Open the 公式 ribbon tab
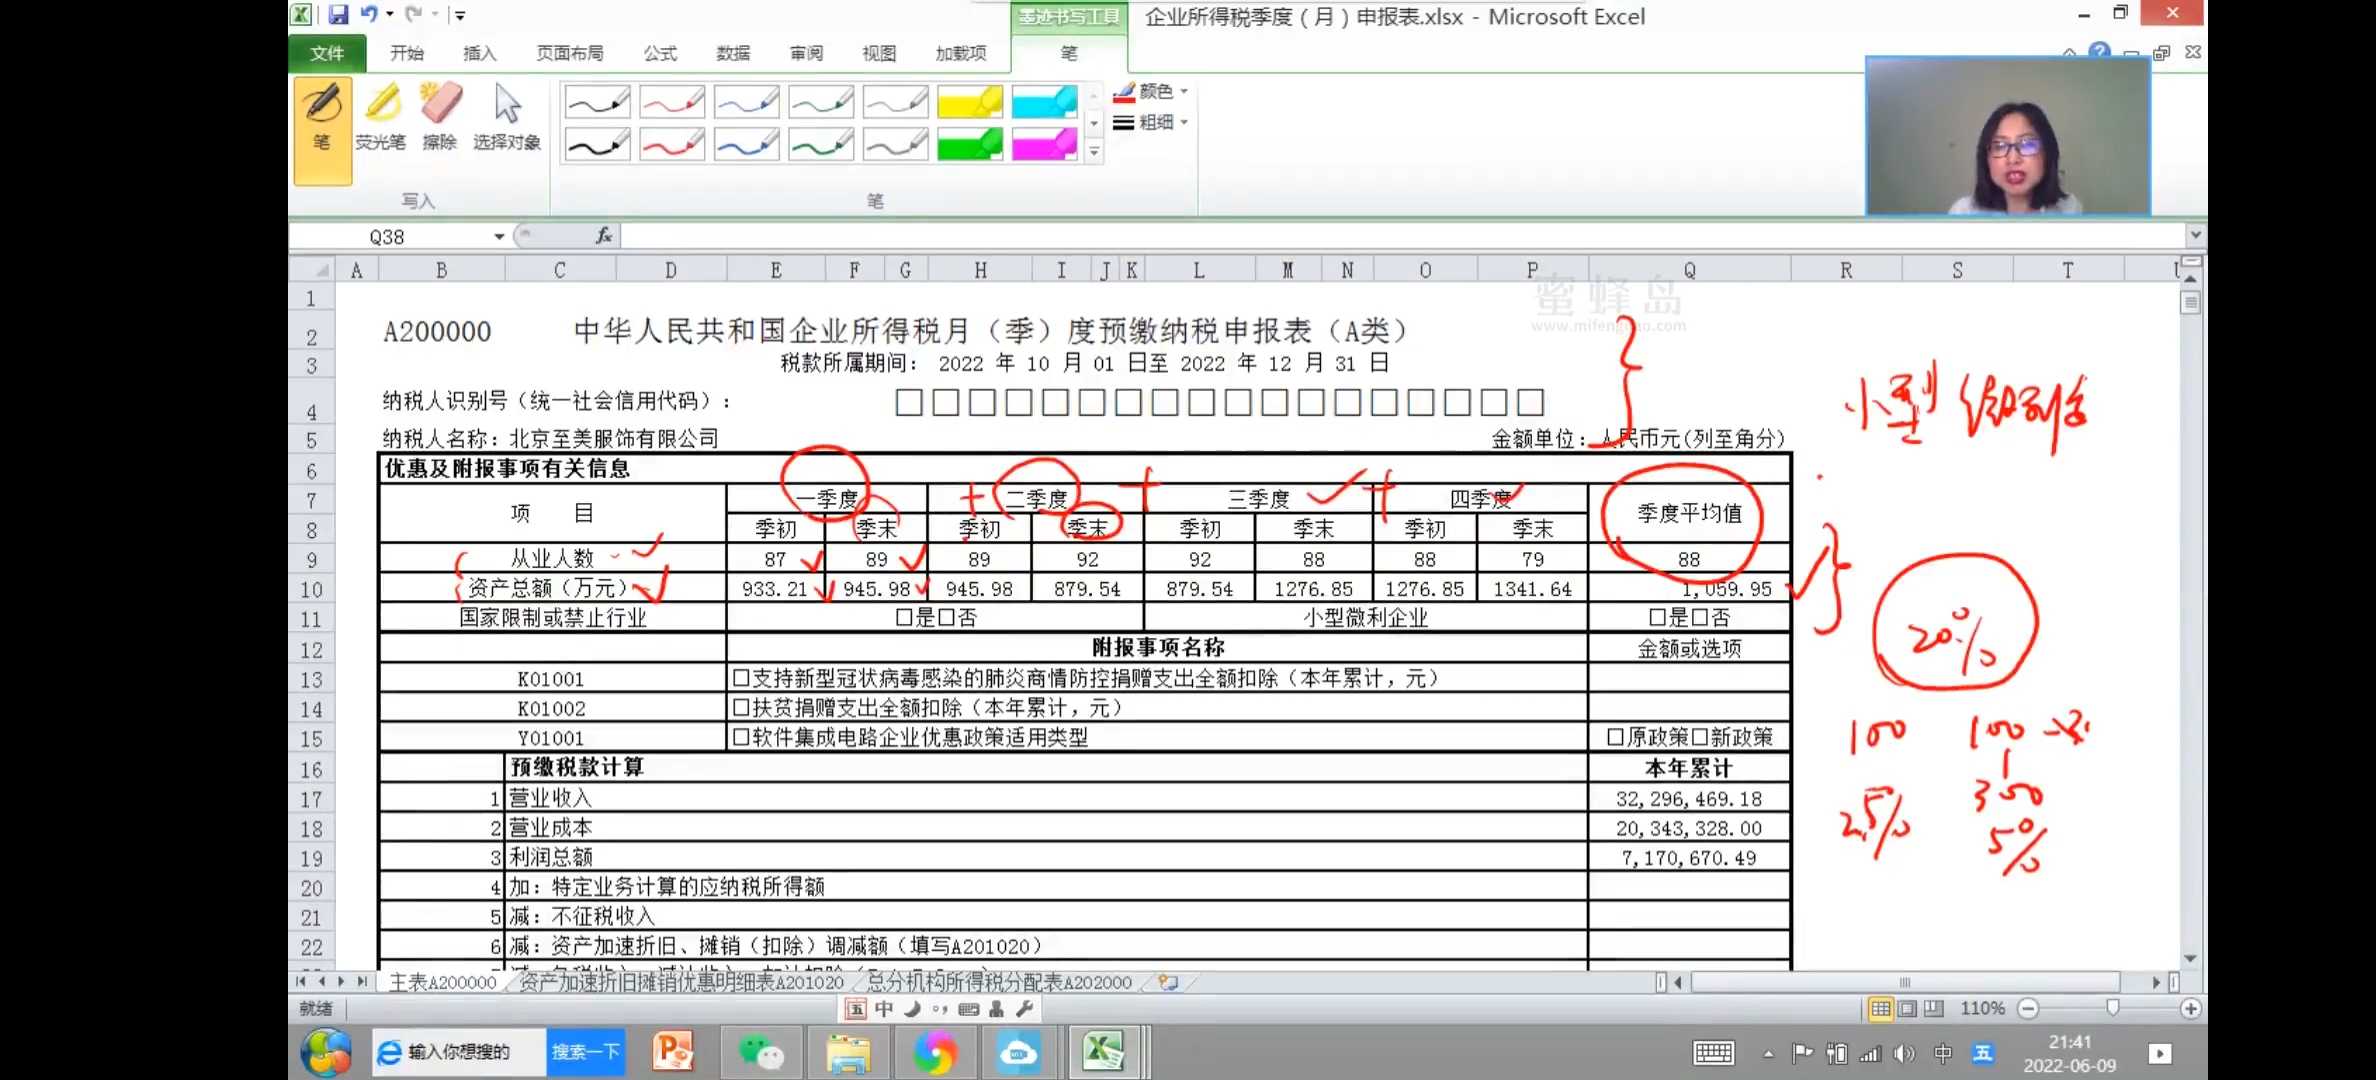The width and height of the screenshot is (2376, 1080). 660,53
